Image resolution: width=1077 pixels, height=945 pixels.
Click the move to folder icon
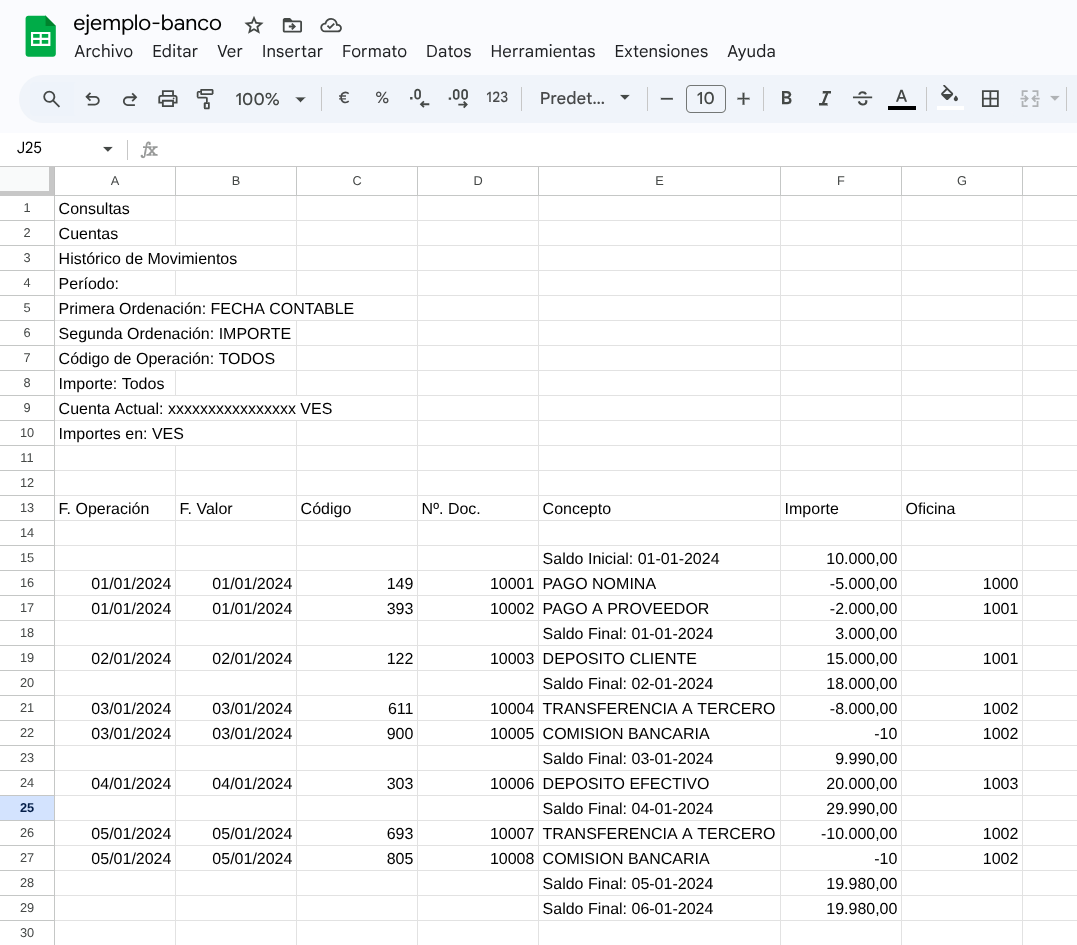(x=292, y=25)
